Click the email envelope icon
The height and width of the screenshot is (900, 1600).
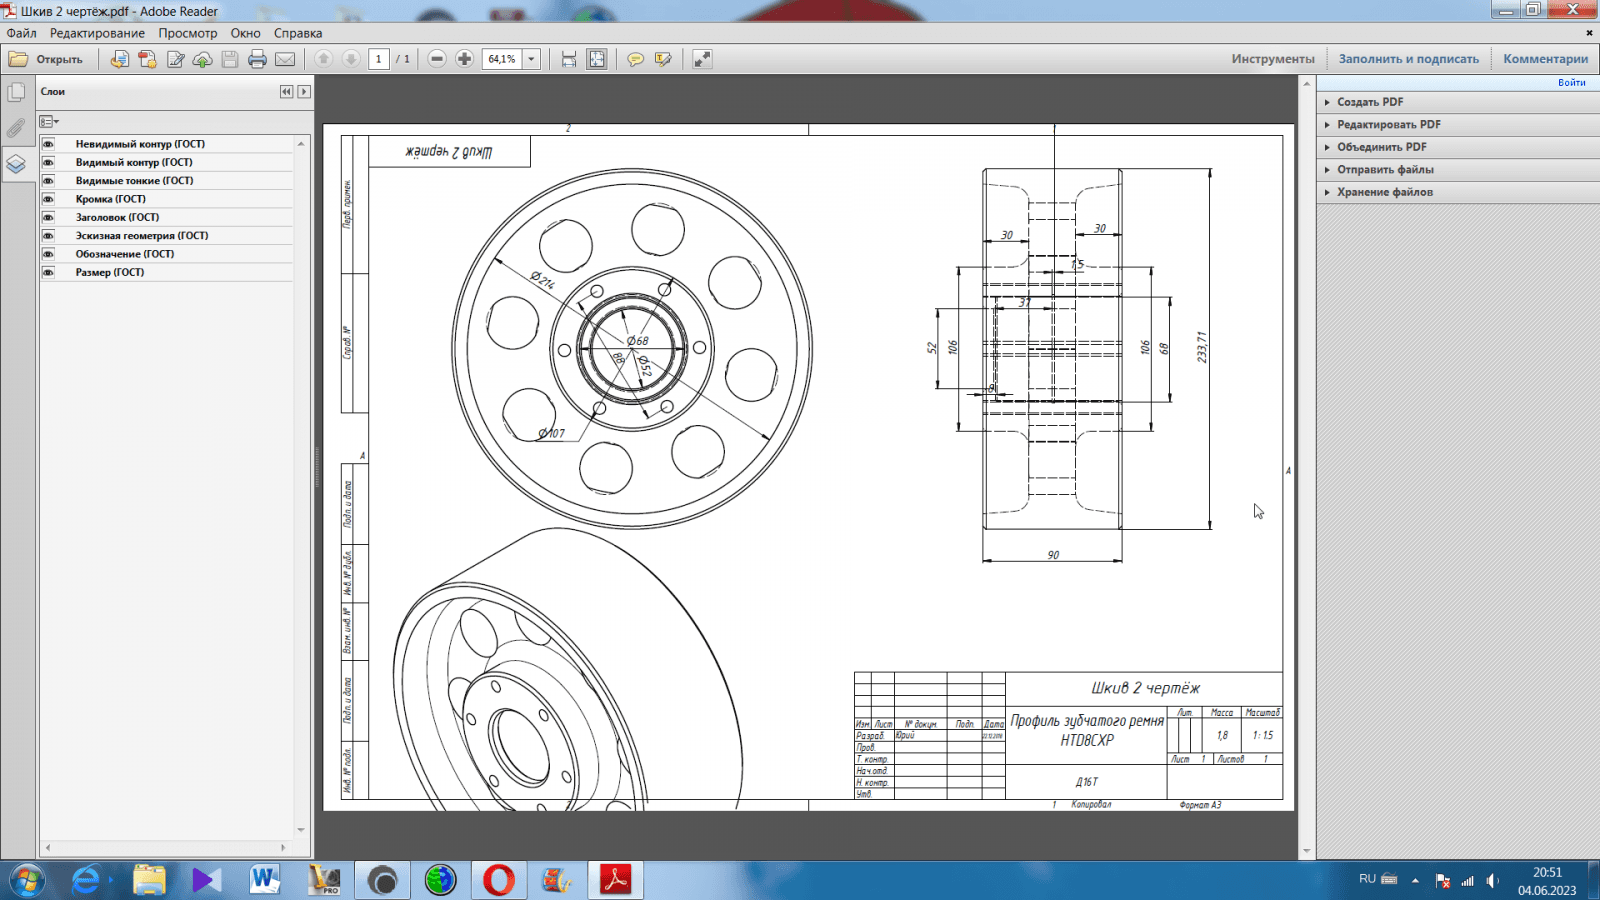click(285, 59)
